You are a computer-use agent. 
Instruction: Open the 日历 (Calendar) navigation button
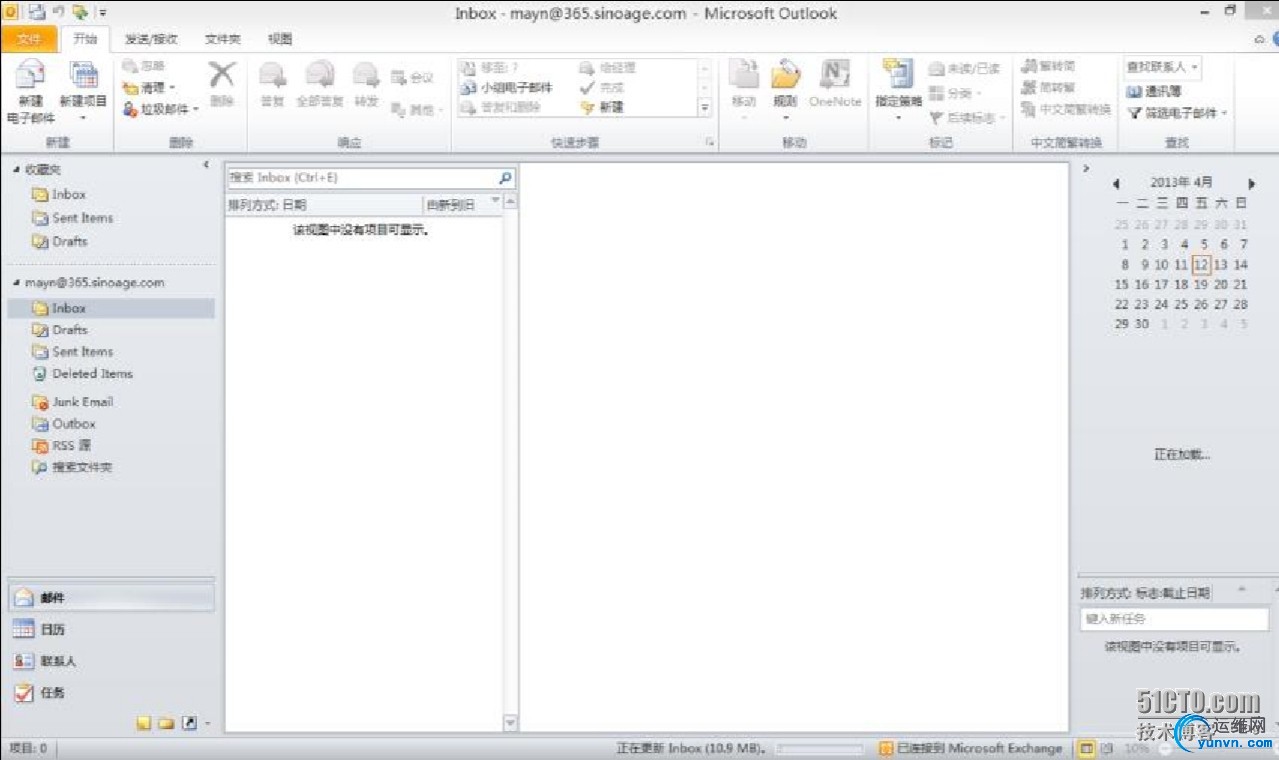click(x=111, y=630)
